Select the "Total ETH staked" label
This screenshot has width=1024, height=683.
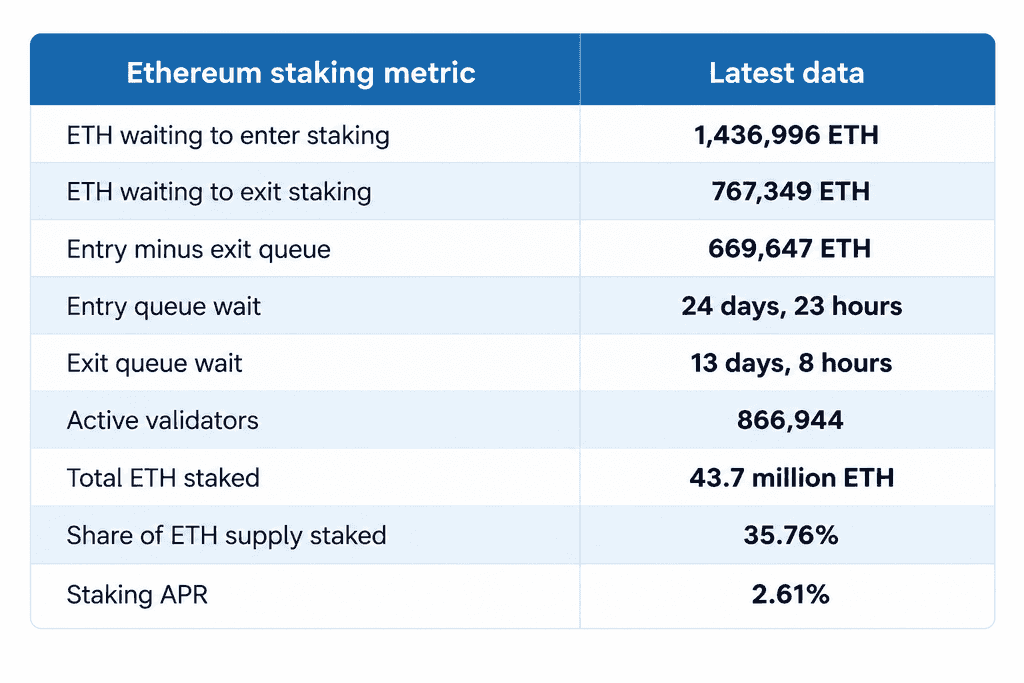tap(163, 477)
